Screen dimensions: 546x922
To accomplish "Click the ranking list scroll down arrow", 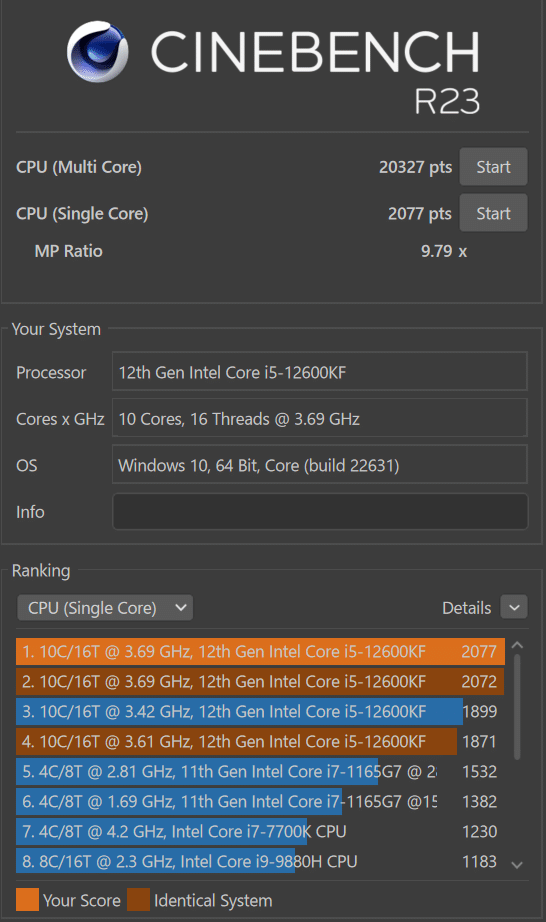I will pos(517,865).
